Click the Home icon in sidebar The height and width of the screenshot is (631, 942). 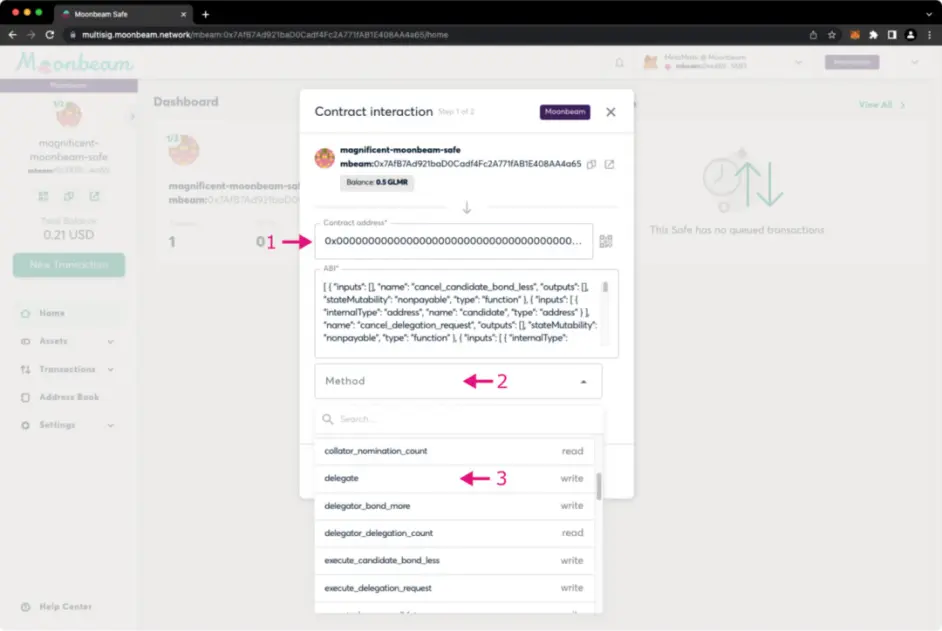25,313
